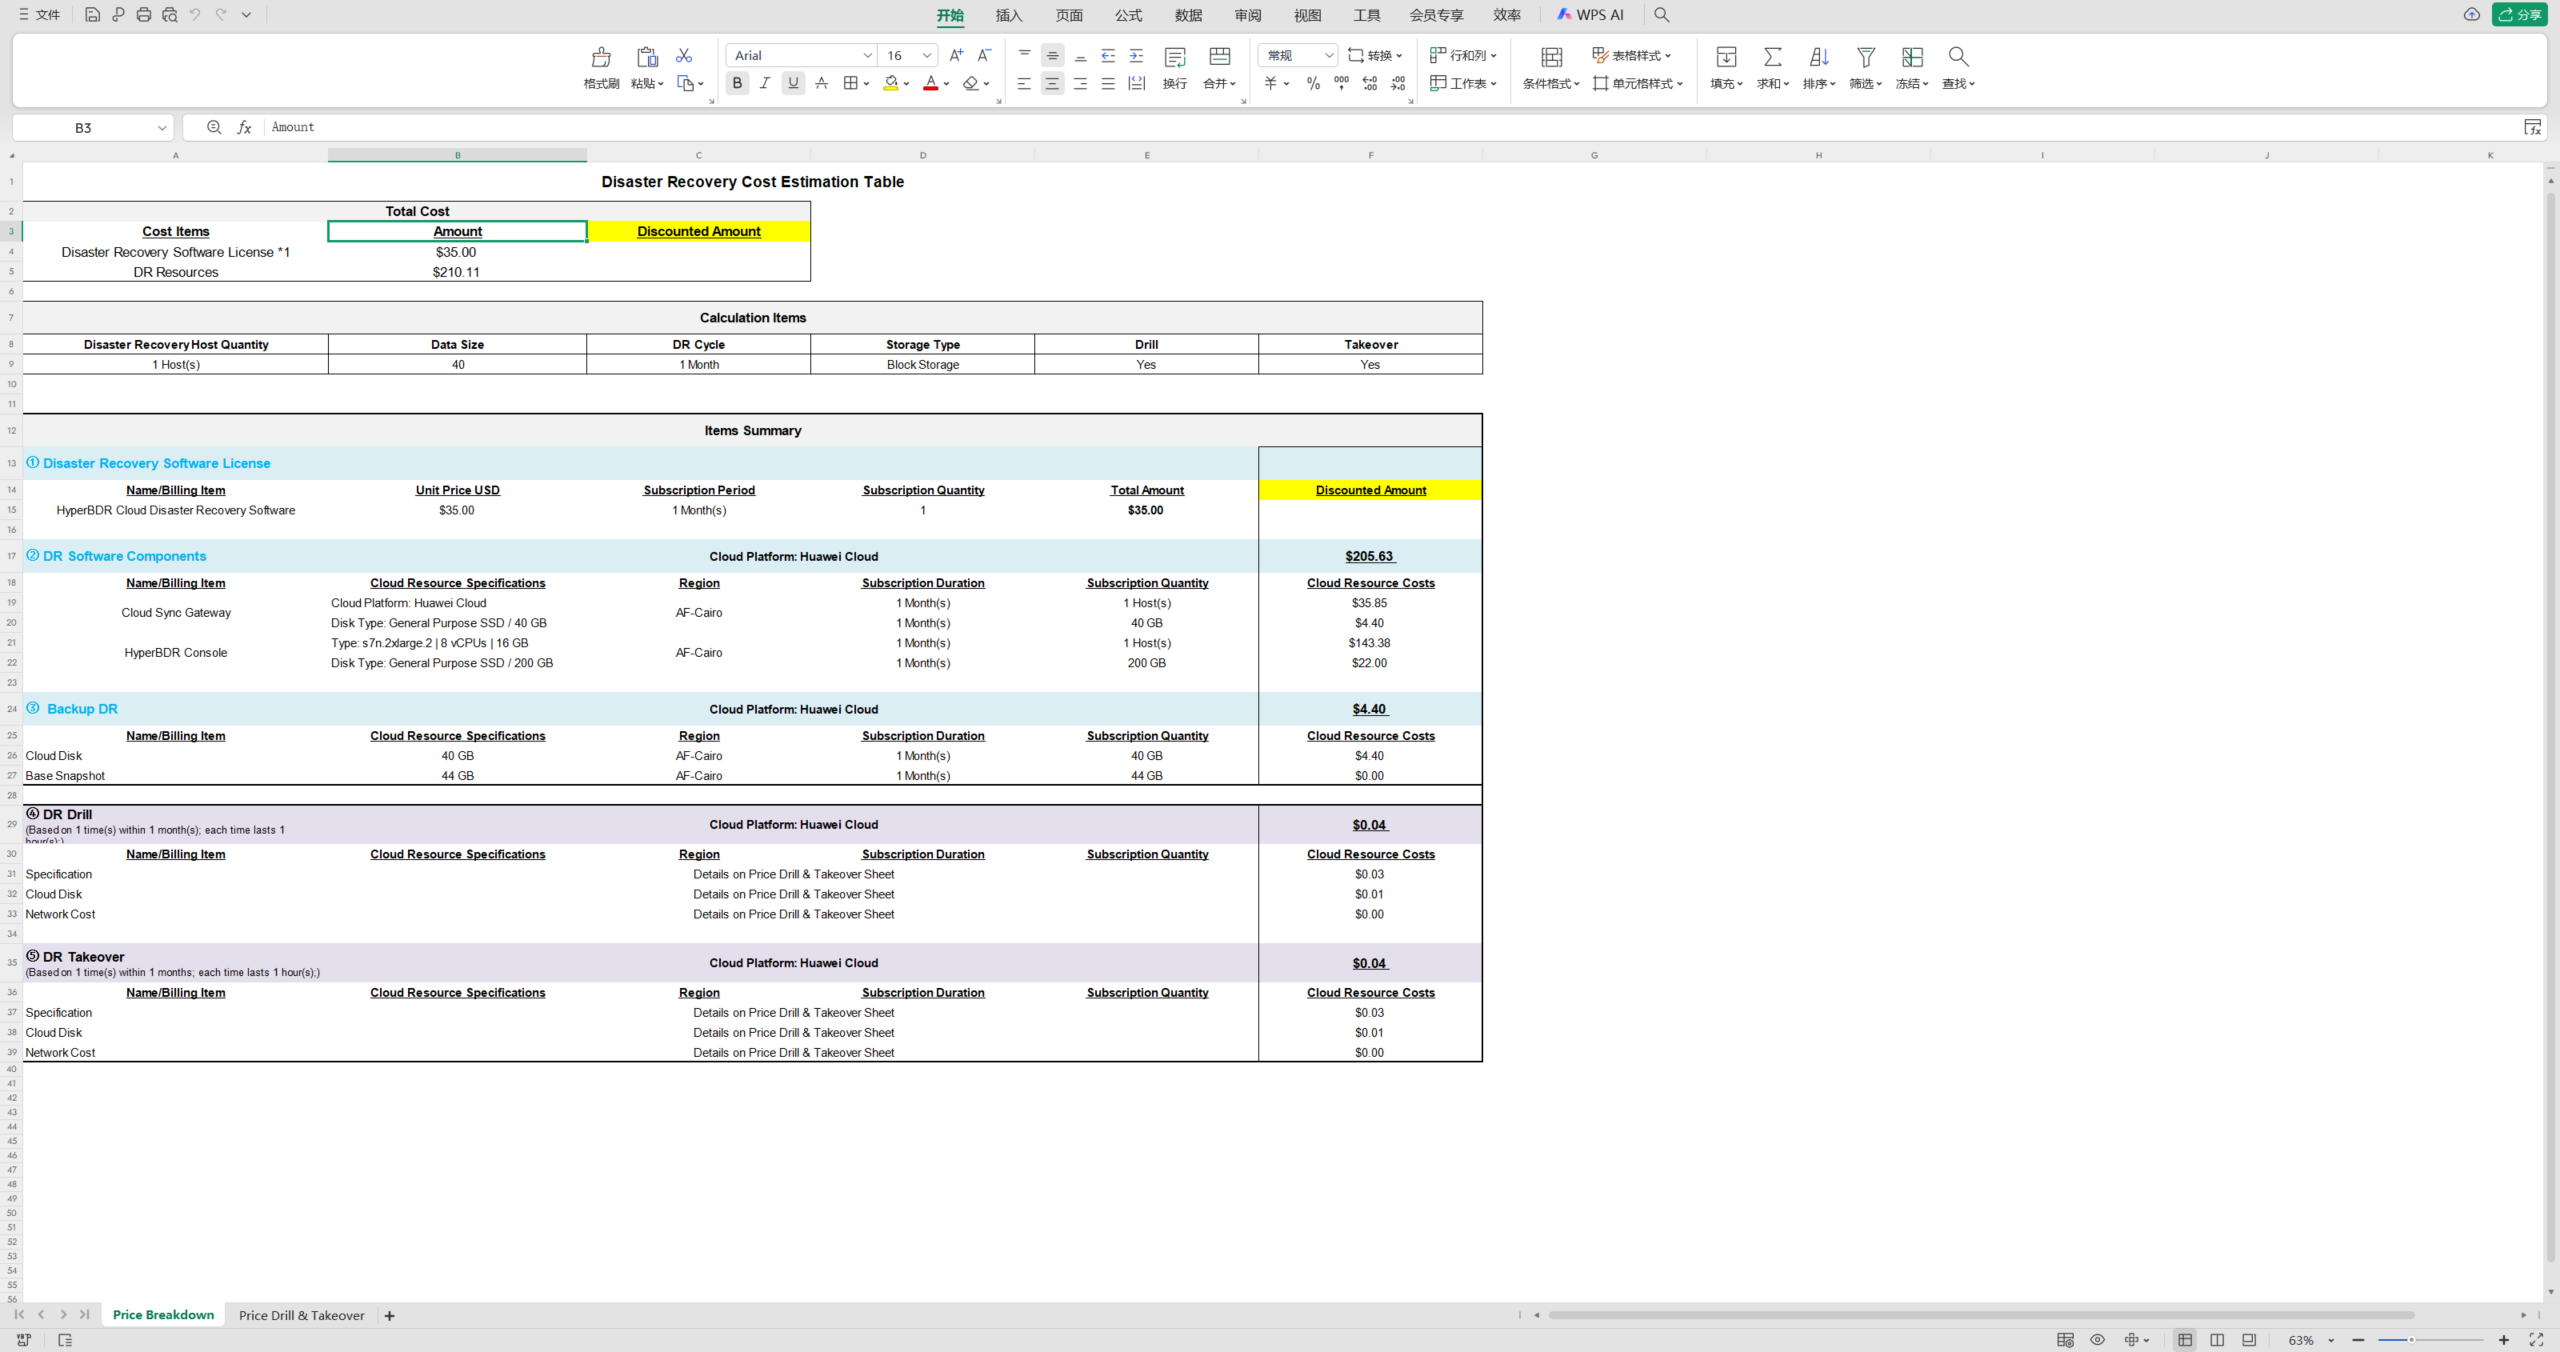This screenshot has height=1352, width=2560.
Task: Open the 审阅 Review ribbon tab
Action: (1248, 15)
